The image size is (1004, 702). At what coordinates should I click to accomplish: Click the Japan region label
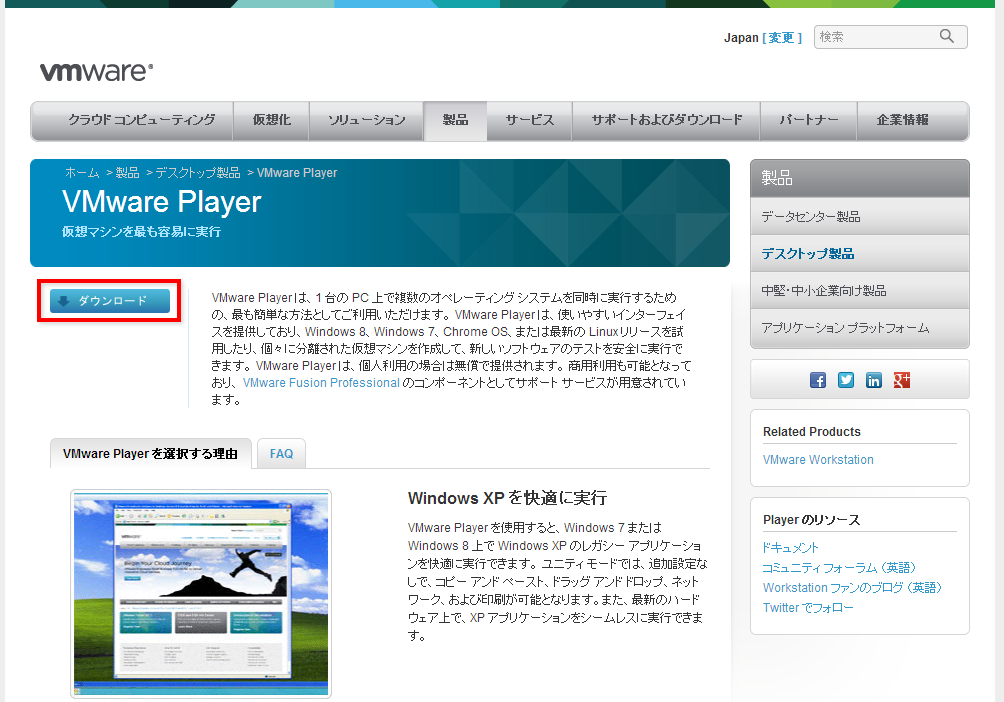pyautogui.click(x=741, y=38)
